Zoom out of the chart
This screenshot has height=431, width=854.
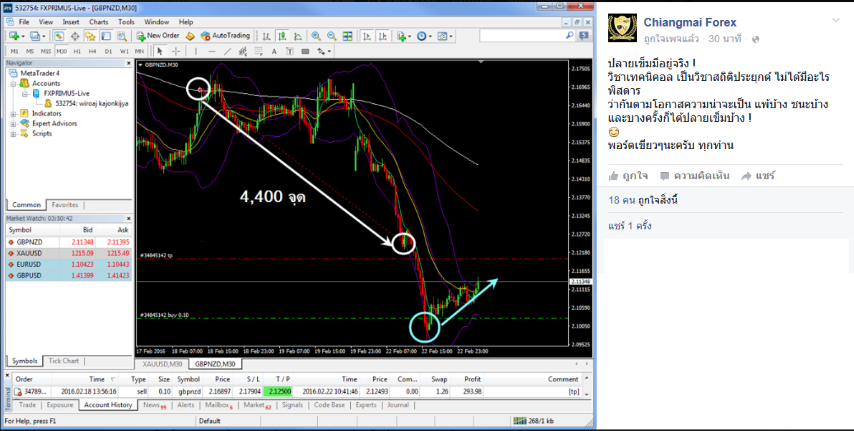click(332, 36)
